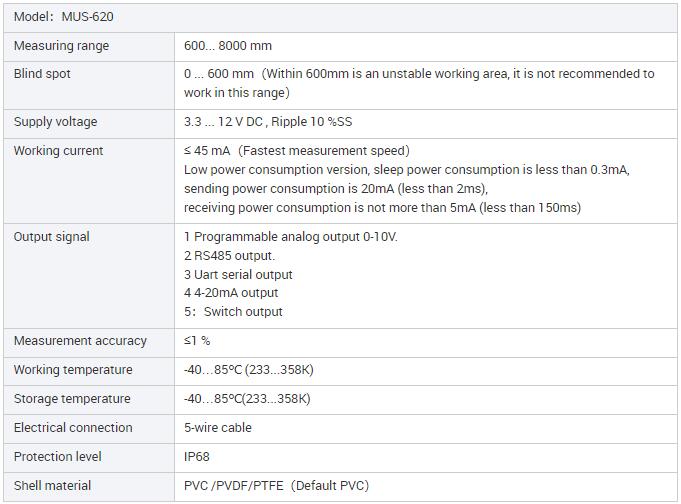Click the Storage temperature label cell
This screenshot has height=504, width=681.
(72, 399)
